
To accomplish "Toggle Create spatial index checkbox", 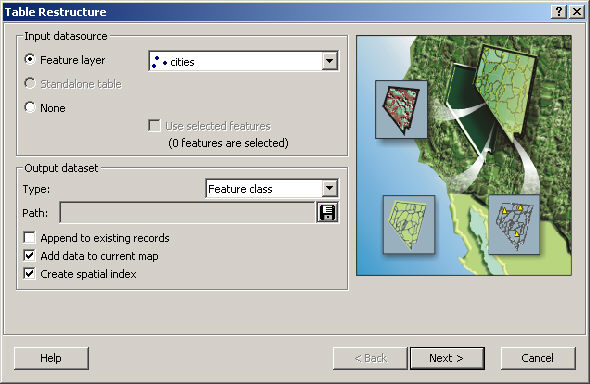I will point(29,274).
